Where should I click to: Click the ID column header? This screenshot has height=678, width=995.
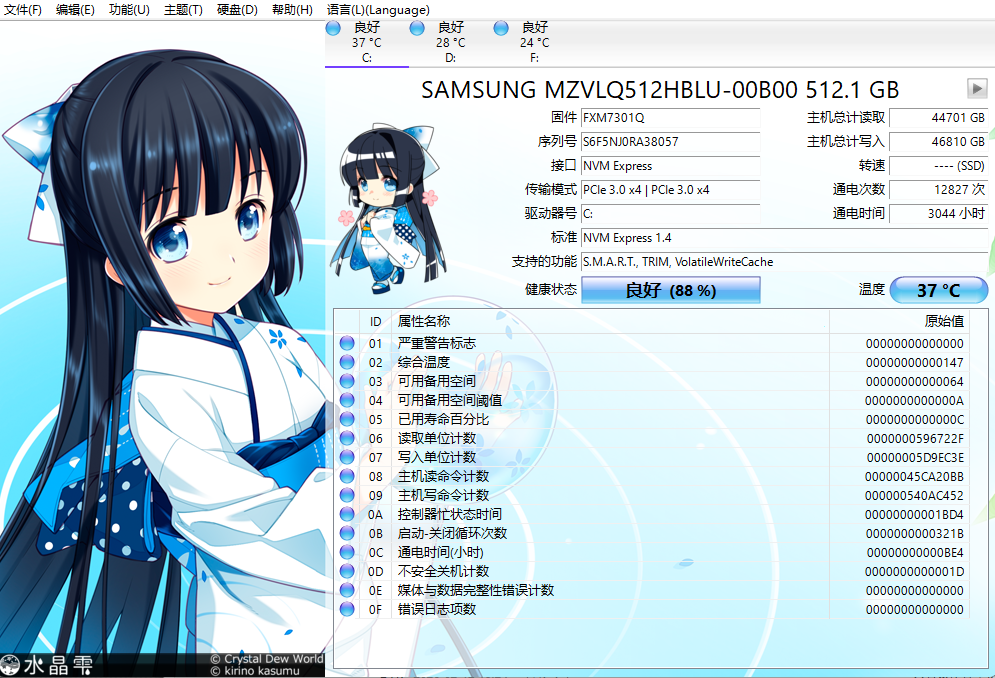pyautogui.click(x=376, y=321)
